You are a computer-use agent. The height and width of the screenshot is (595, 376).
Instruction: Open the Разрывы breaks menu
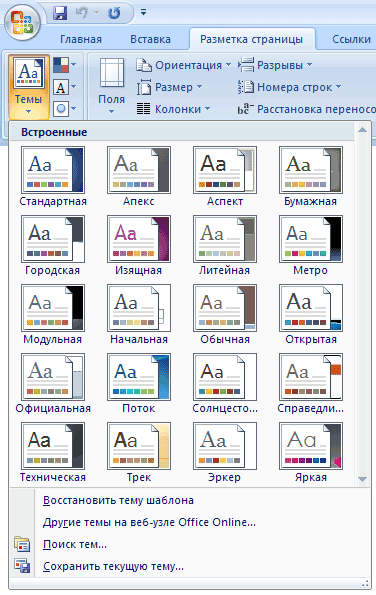coord(275,65)
